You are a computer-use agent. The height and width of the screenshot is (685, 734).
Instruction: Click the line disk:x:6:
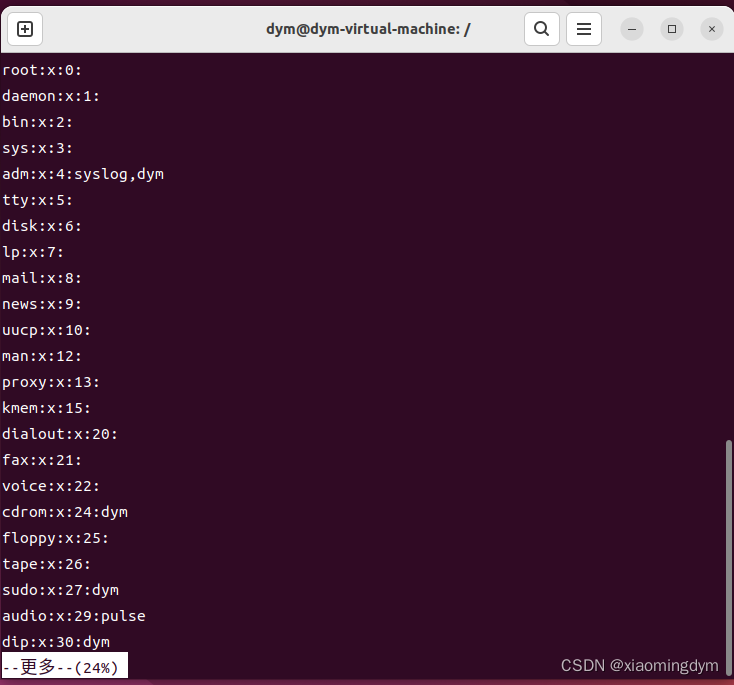(x=42, y=226)
